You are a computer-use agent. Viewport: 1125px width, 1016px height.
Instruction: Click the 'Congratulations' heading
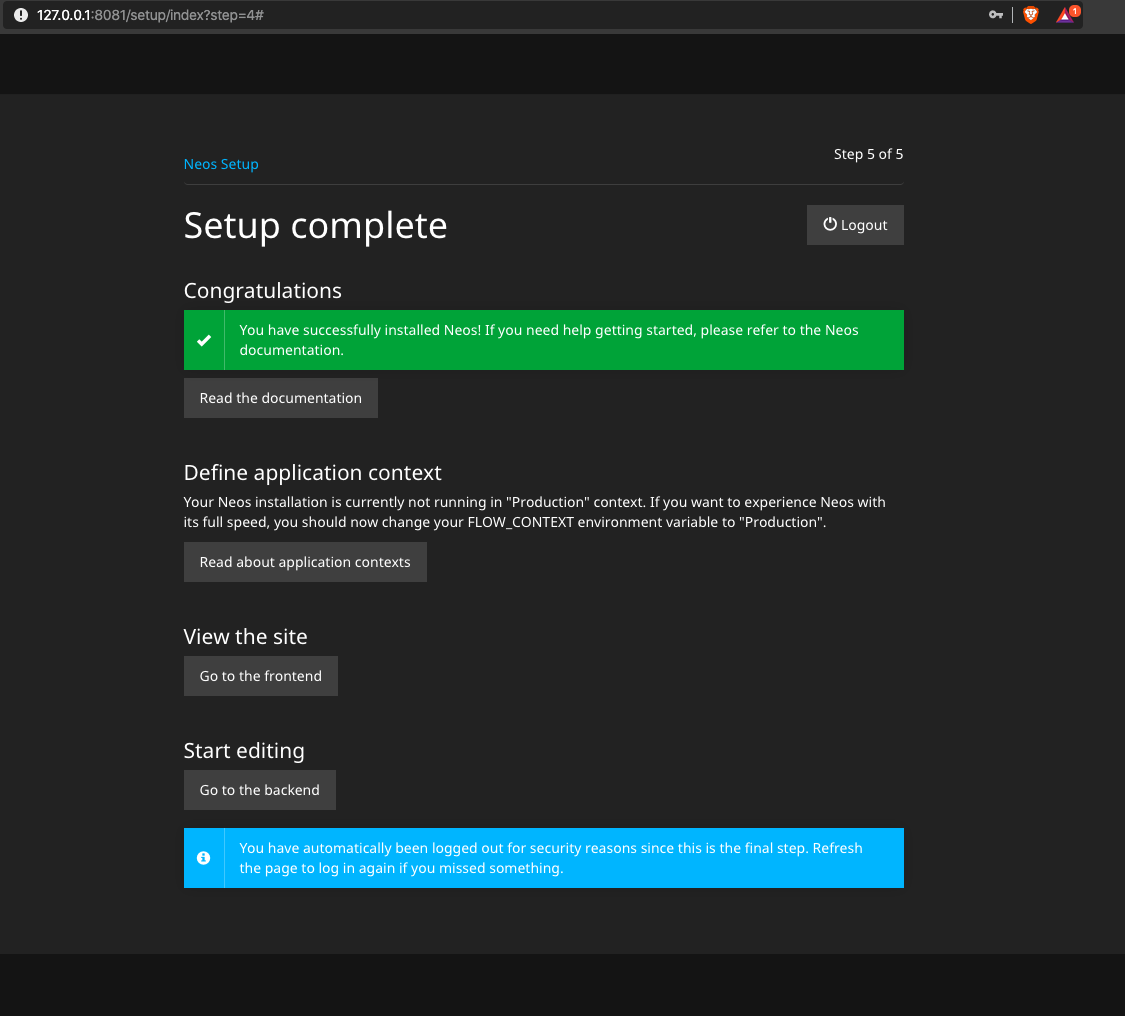coord(263,291)
